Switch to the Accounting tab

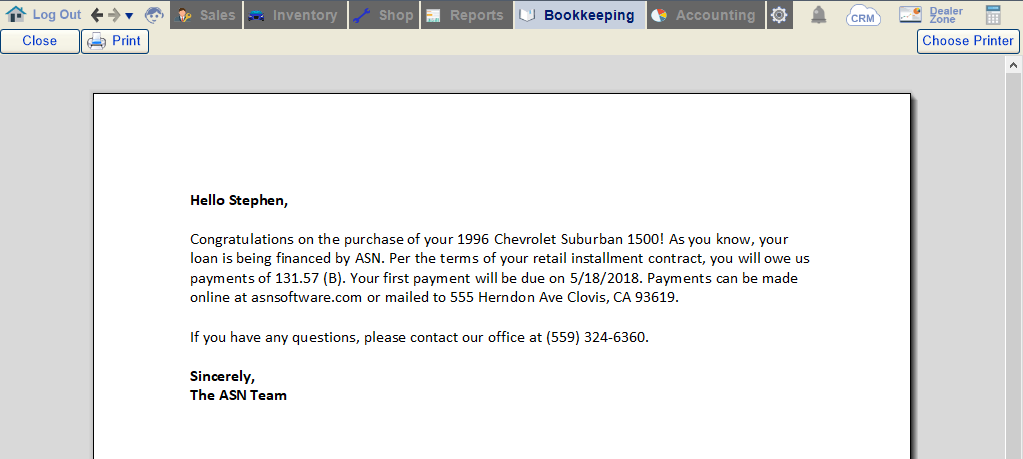click(705, 15)
